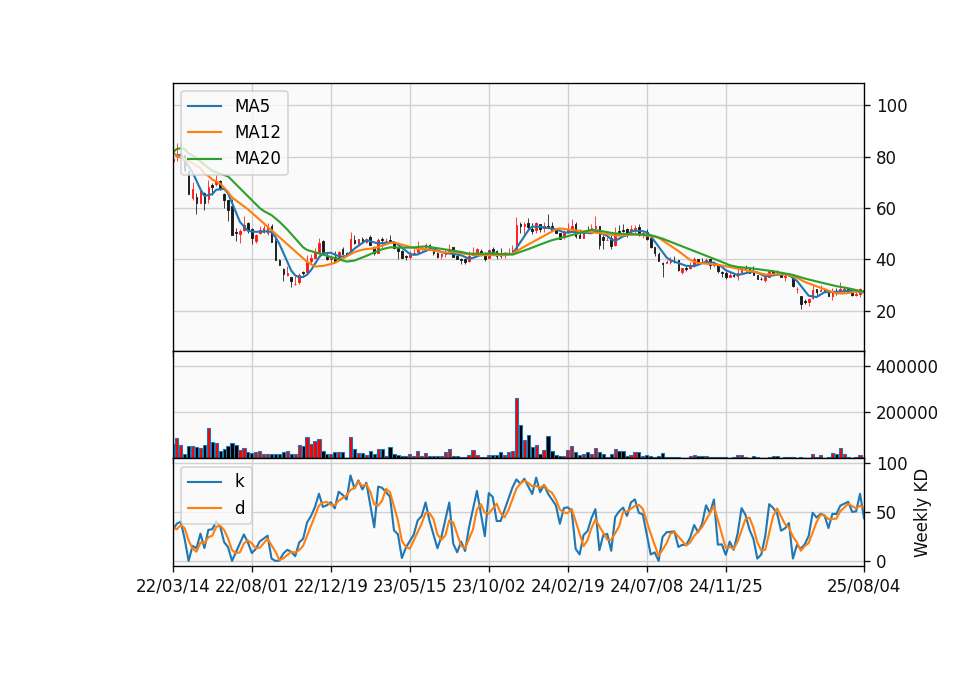Click the 24/07/08 date label
This screenshot has width=960, height=690.
point(647,586)
